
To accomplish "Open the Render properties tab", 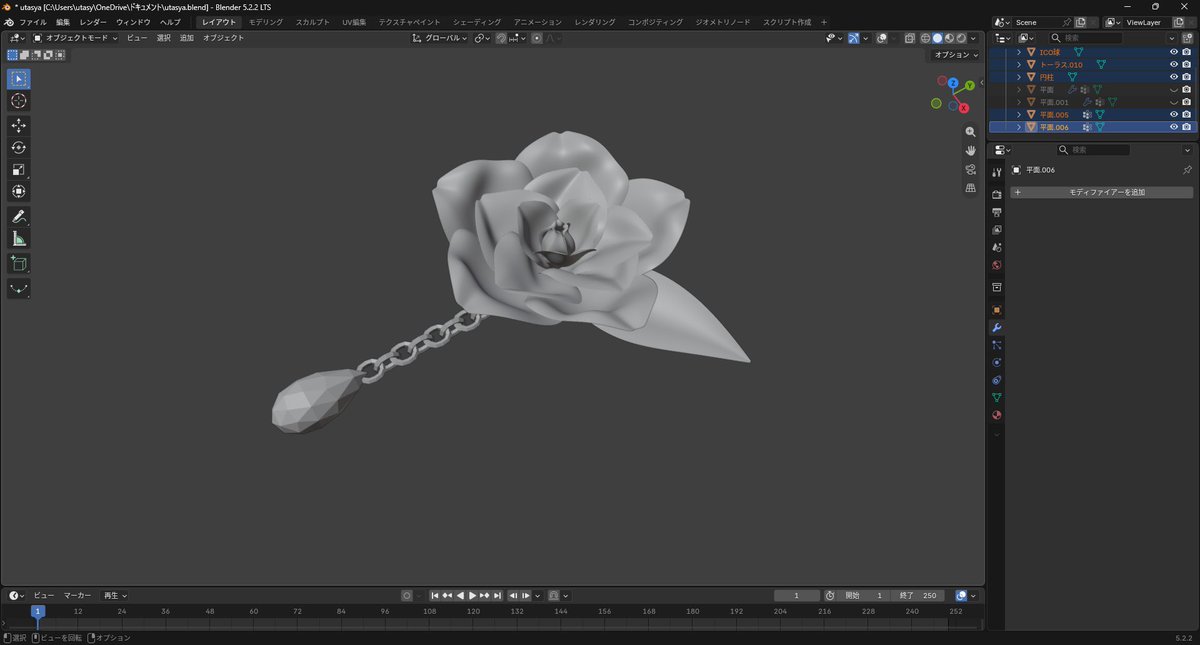I will [x=997, y=194].
